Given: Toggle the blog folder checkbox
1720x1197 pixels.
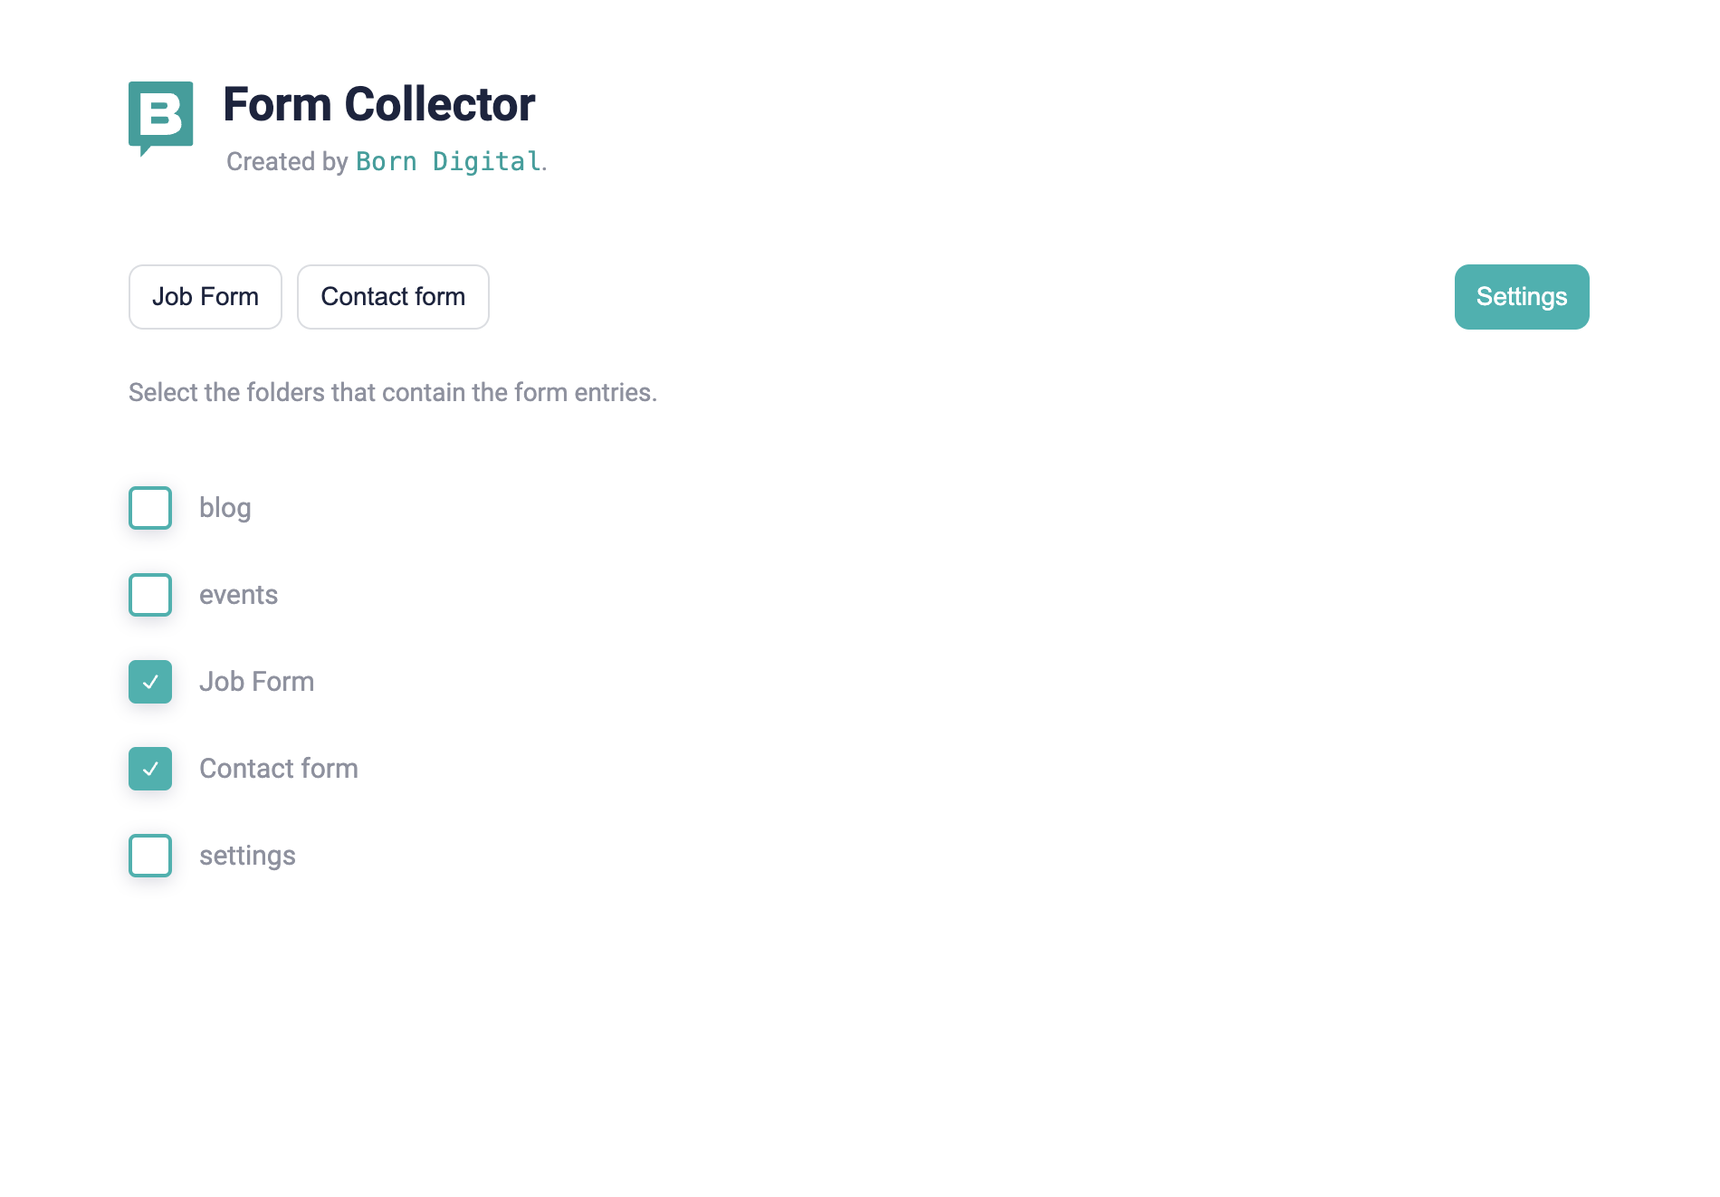Looking at the screenshot, I should [x=149, y=508].
